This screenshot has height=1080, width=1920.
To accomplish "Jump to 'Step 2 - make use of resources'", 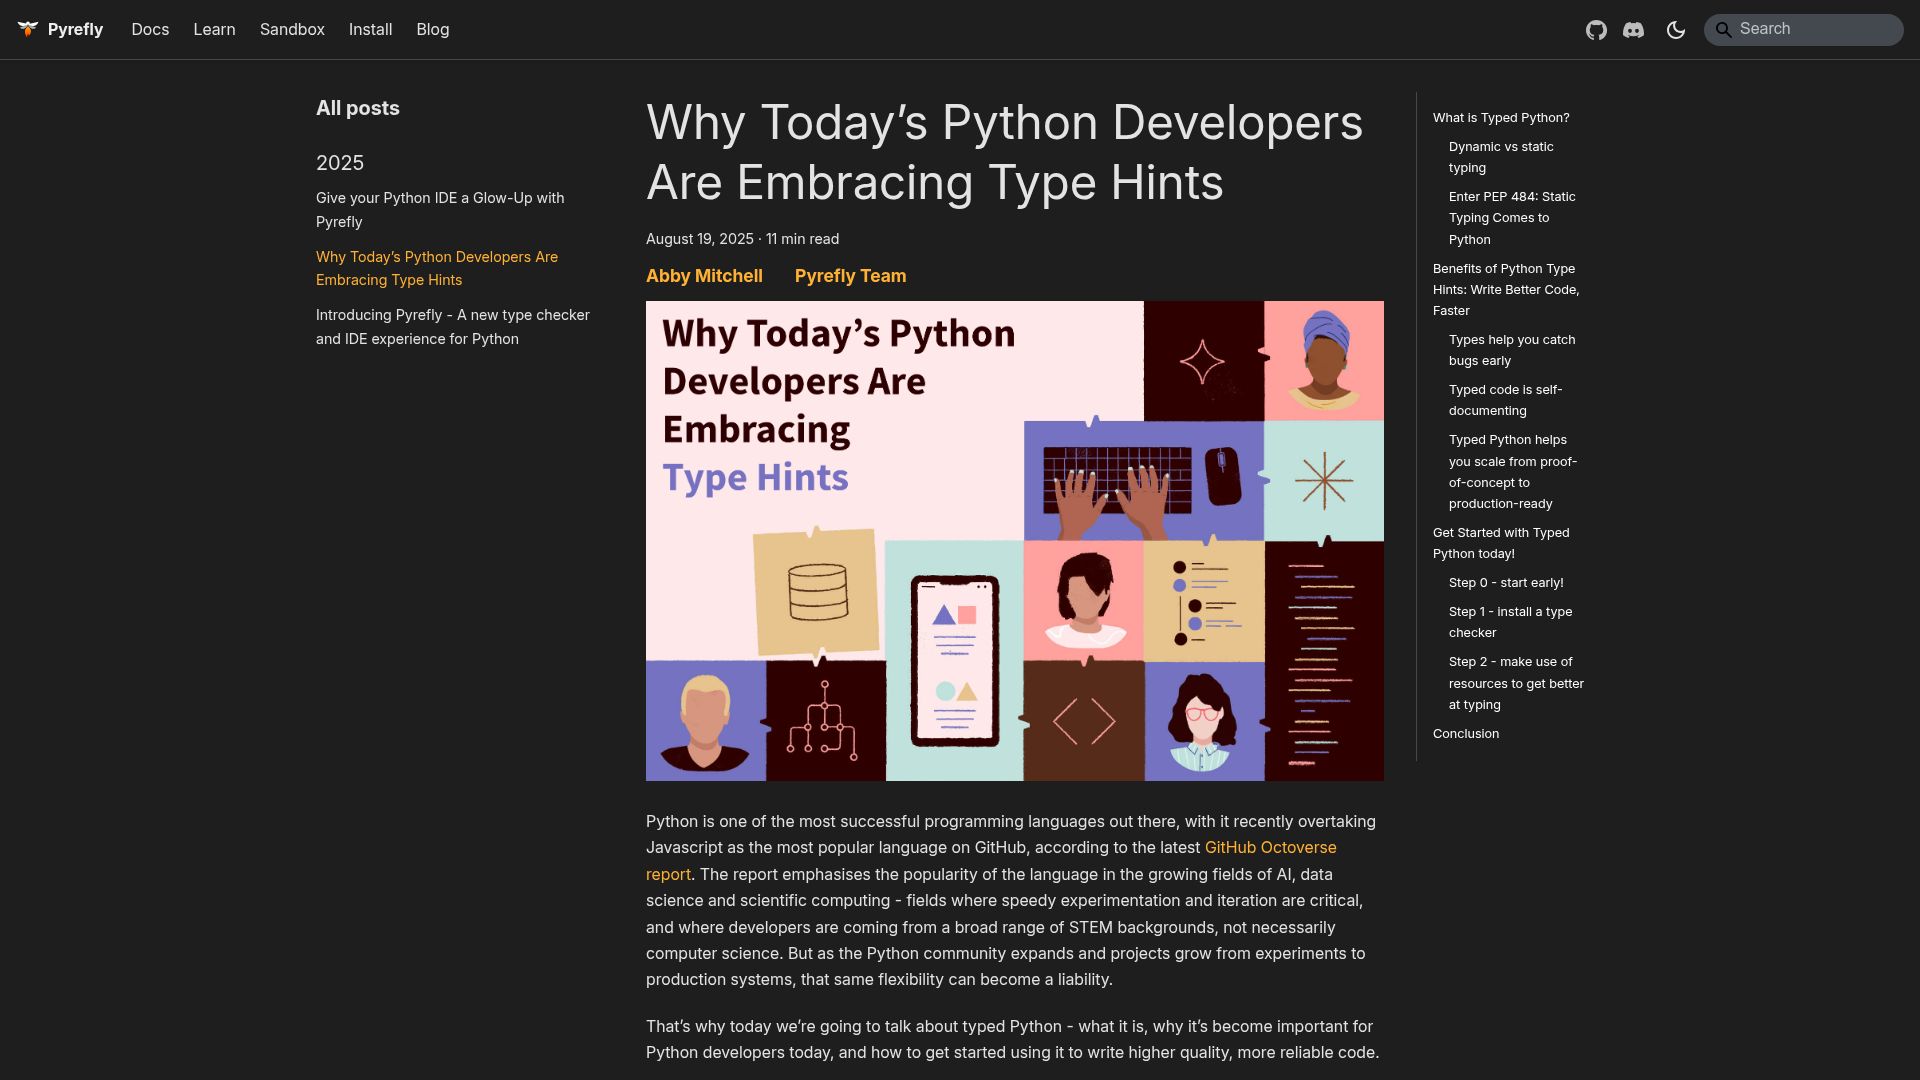I will point(1516,683).
